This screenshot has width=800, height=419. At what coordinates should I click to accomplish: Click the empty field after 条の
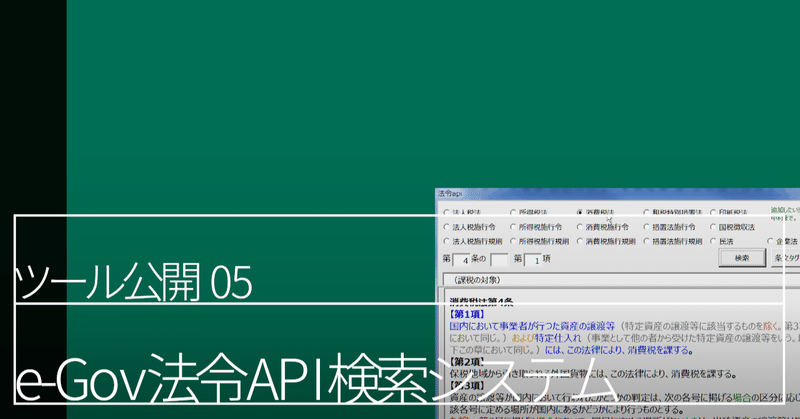coord(498,260)
